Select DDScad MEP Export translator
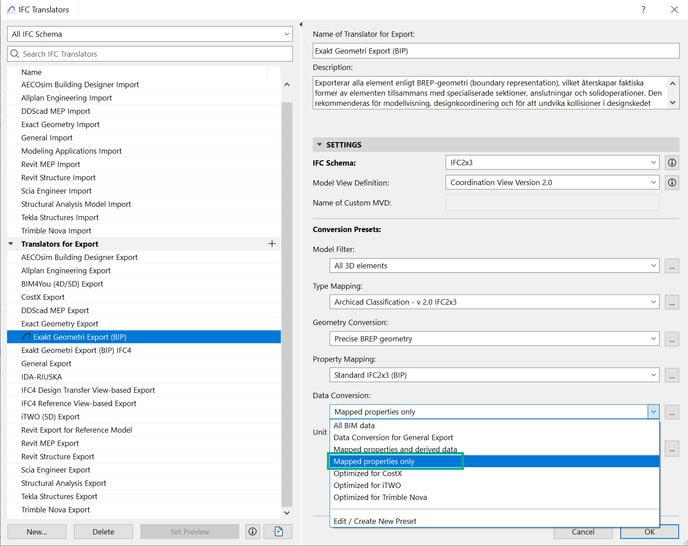688x546 pixels. [144, 310]
